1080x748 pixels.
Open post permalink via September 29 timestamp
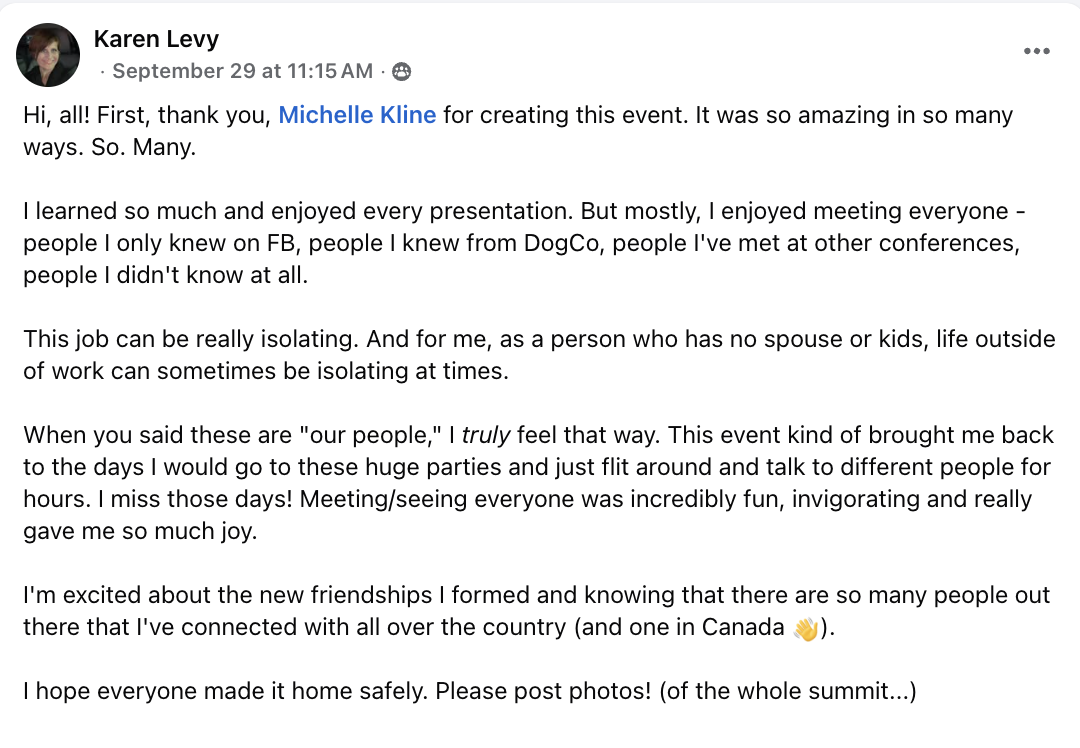(242, 71)
